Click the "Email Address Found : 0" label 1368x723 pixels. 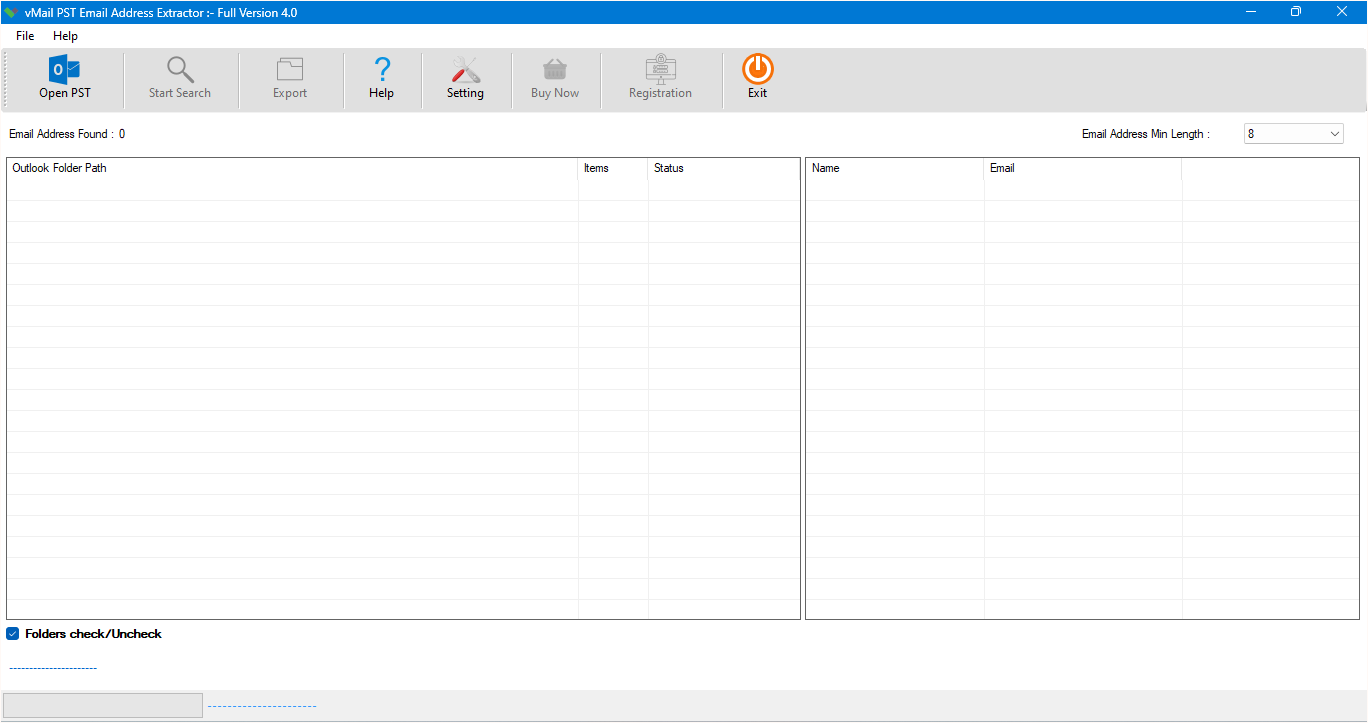point(67,134)
